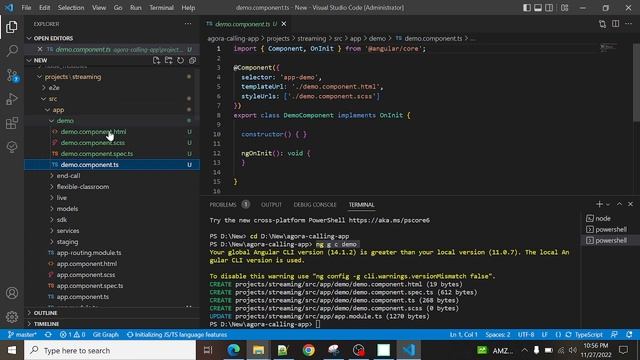Screen dimensions: 640x360
Task: Click the Windows taskbar search box
Action: (x=110, y=350)
